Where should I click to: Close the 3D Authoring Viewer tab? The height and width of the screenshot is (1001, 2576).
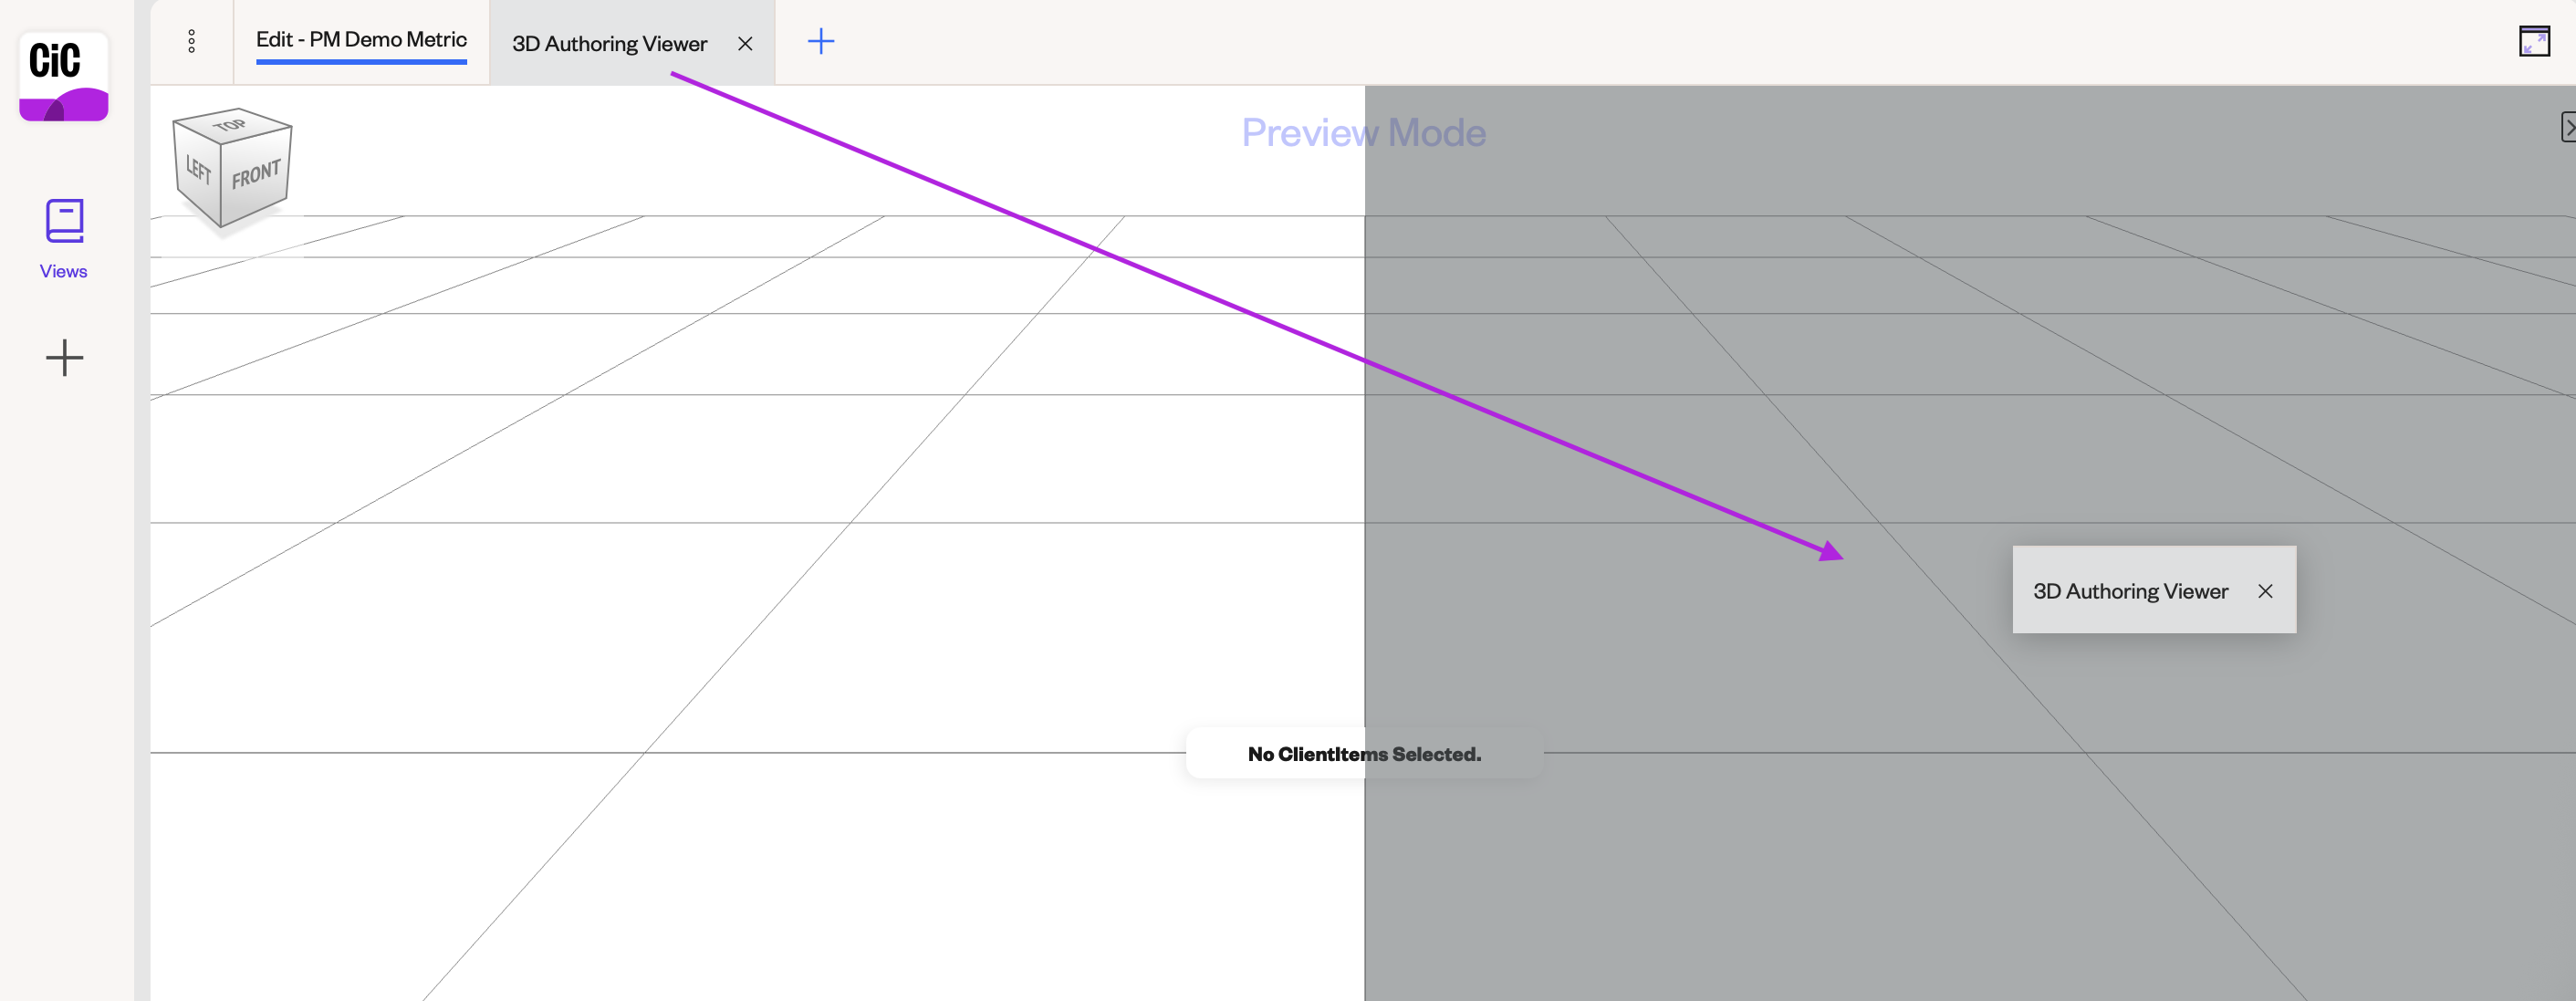click(745, 44)
